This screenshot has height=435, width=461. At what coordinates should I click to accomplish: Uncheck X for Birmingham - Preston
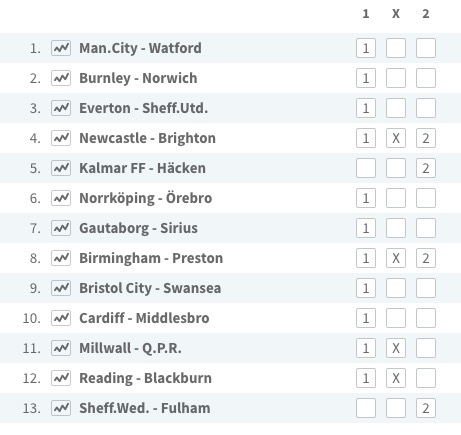coord(396,258)
